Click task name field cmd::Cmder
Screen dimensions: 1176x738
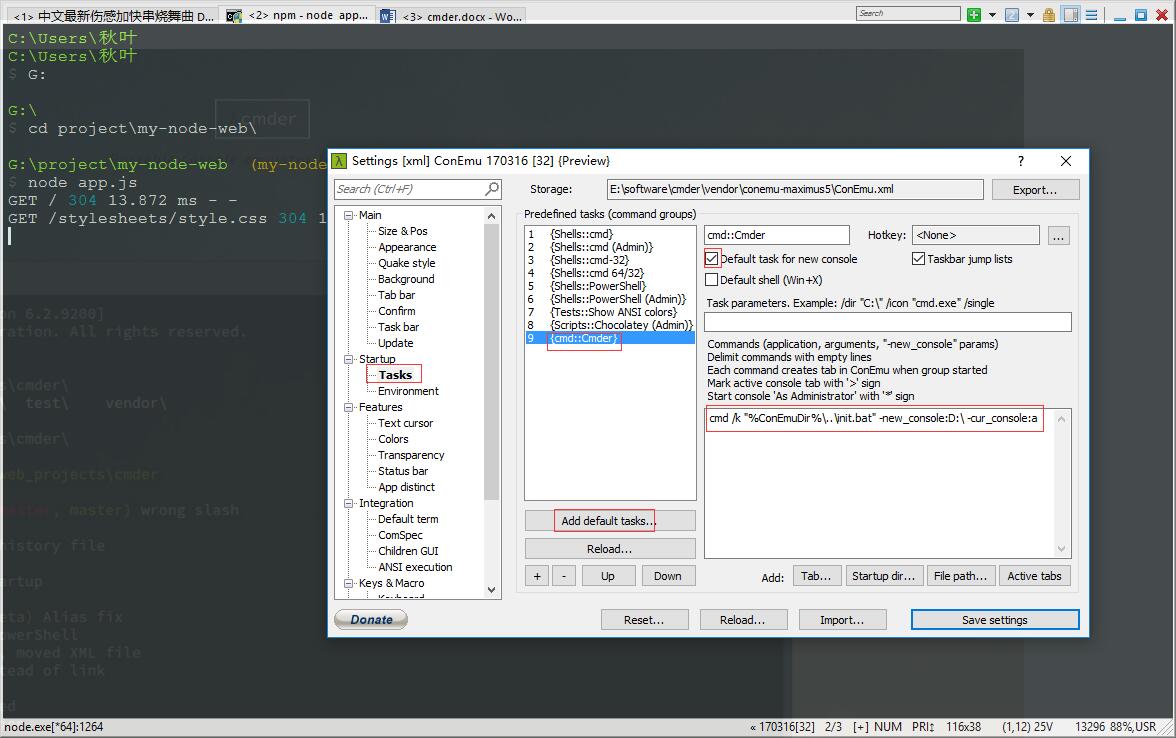[777, 236]
